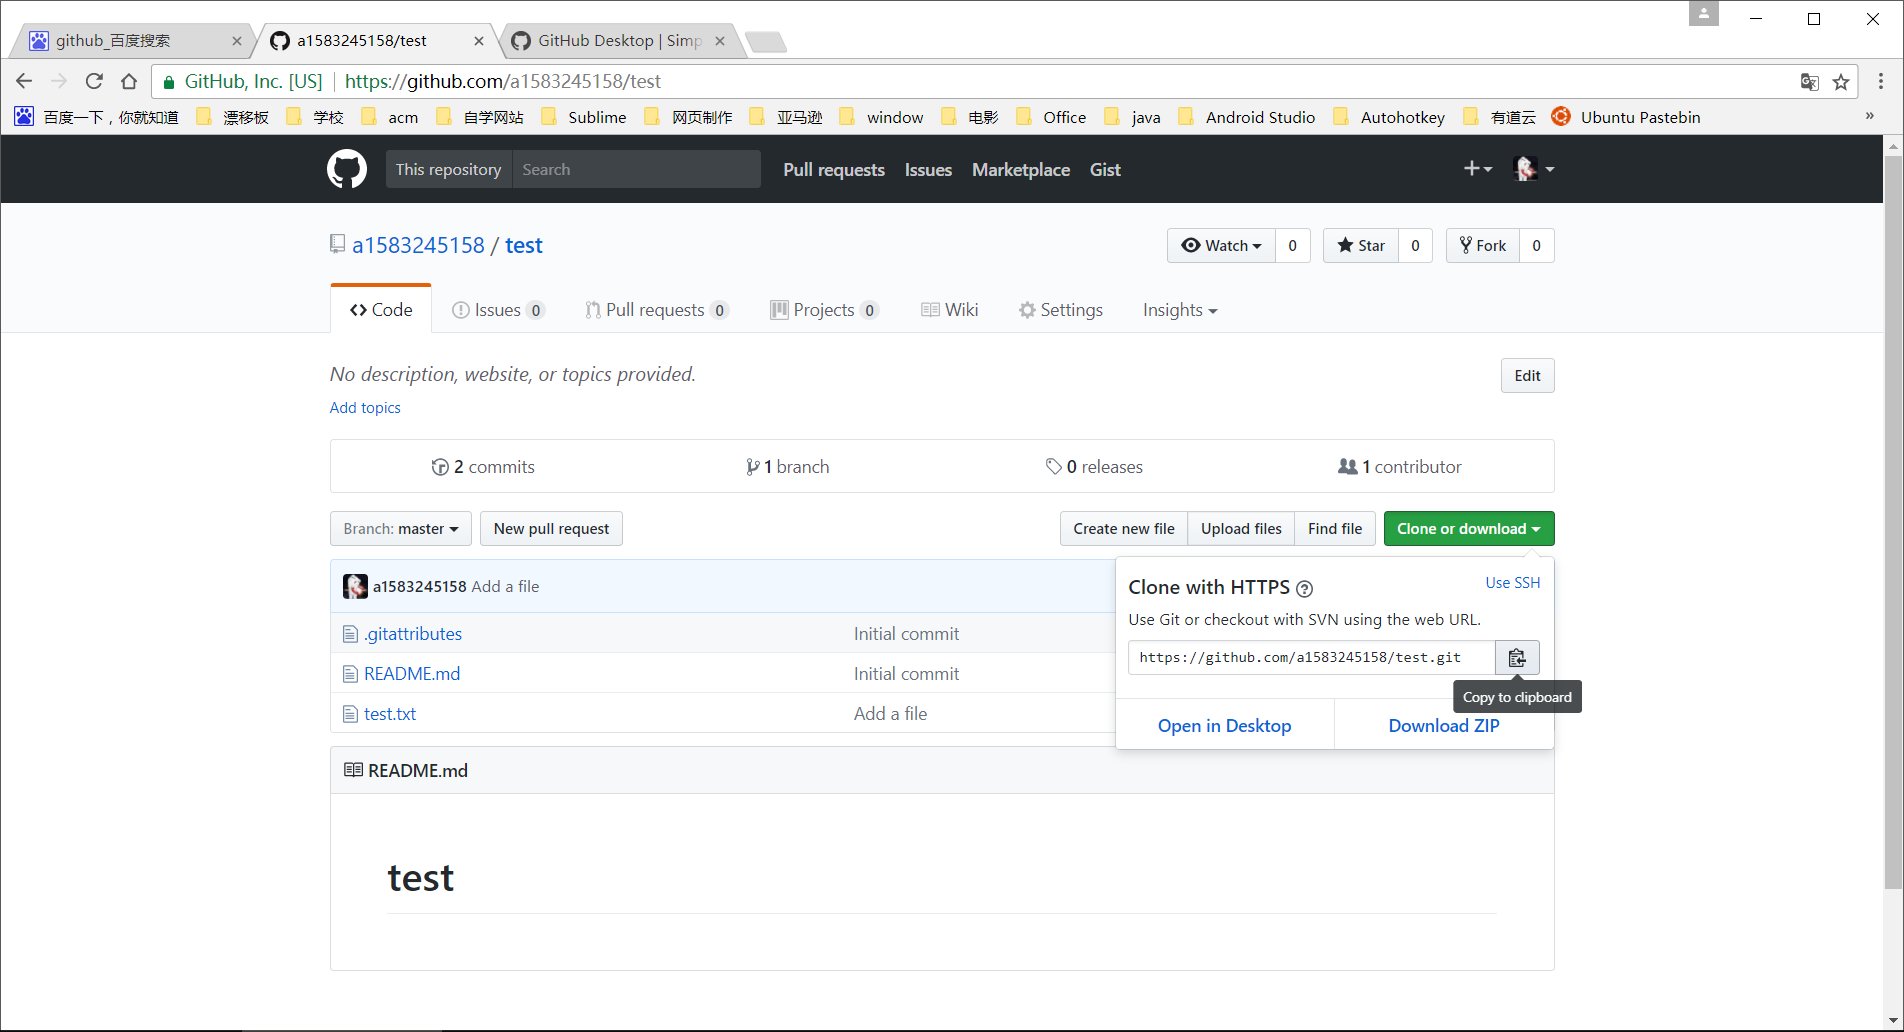Viewport: 1904px width, 1032px height.
Task: Click the Edit description button
Action: pyautogui.click(x=1527, y=376)
